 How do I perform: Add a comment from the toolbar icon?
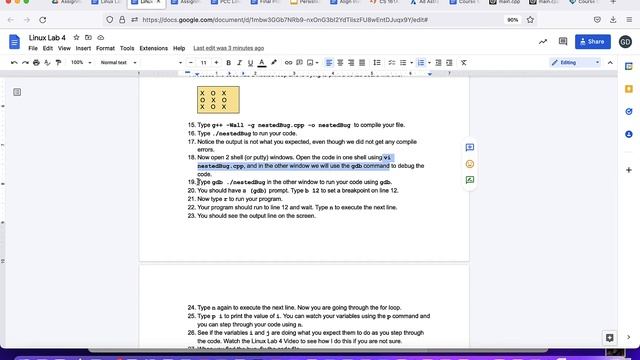click(x=299, y=62)
